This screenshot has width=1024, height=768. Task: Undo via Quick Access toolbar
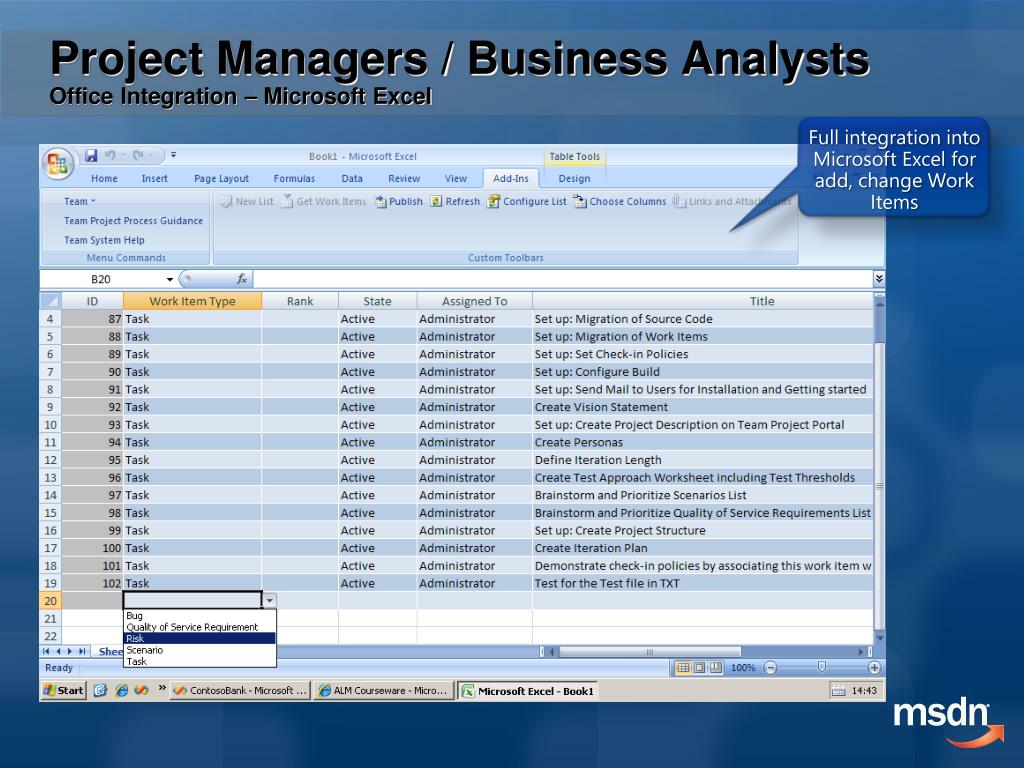pos(110,155)
